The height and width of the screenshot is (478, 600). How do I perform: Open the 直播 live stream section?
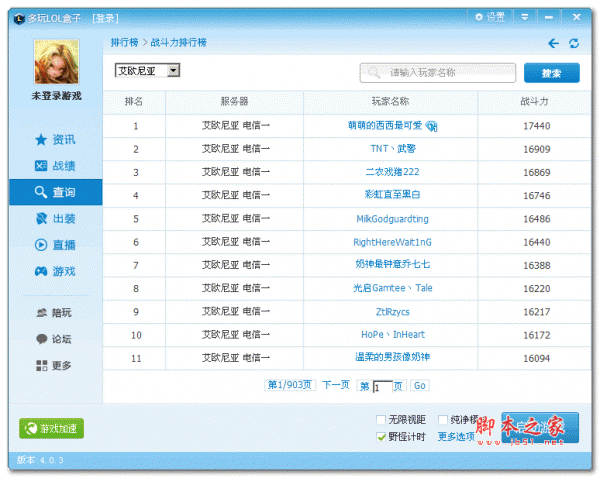pyautogui.click(x=55, y=245)
